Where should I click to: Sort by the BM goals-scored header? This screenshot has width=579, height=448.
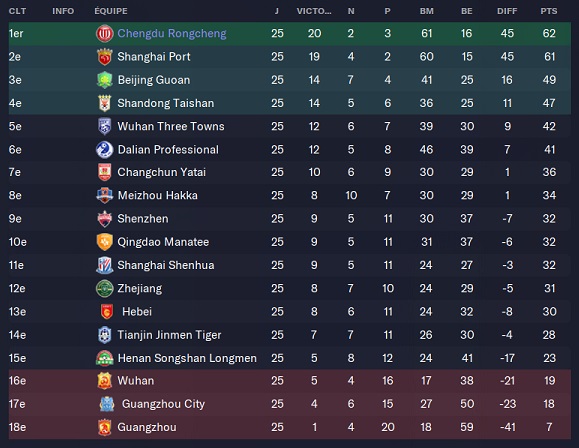point(426,11)
